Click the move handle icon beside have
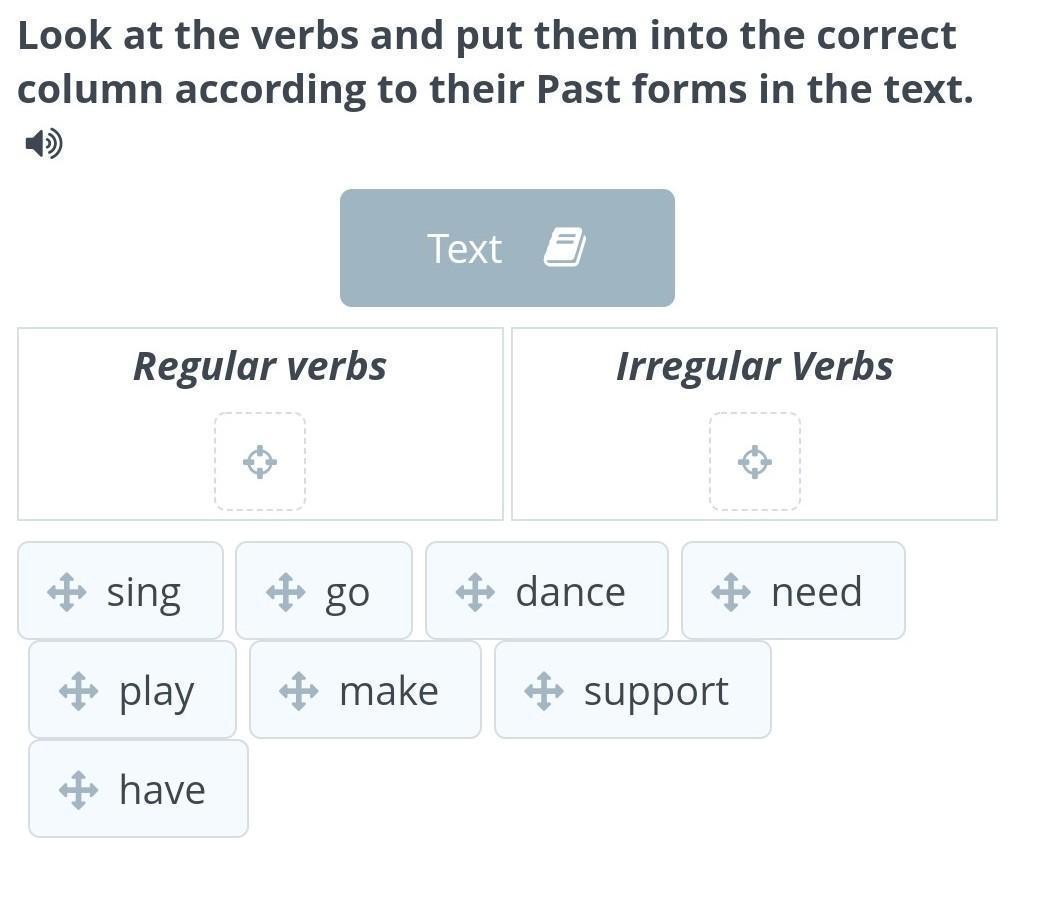Image resolution: width=1047 pixels, height=913 pixels. point(79,789)
